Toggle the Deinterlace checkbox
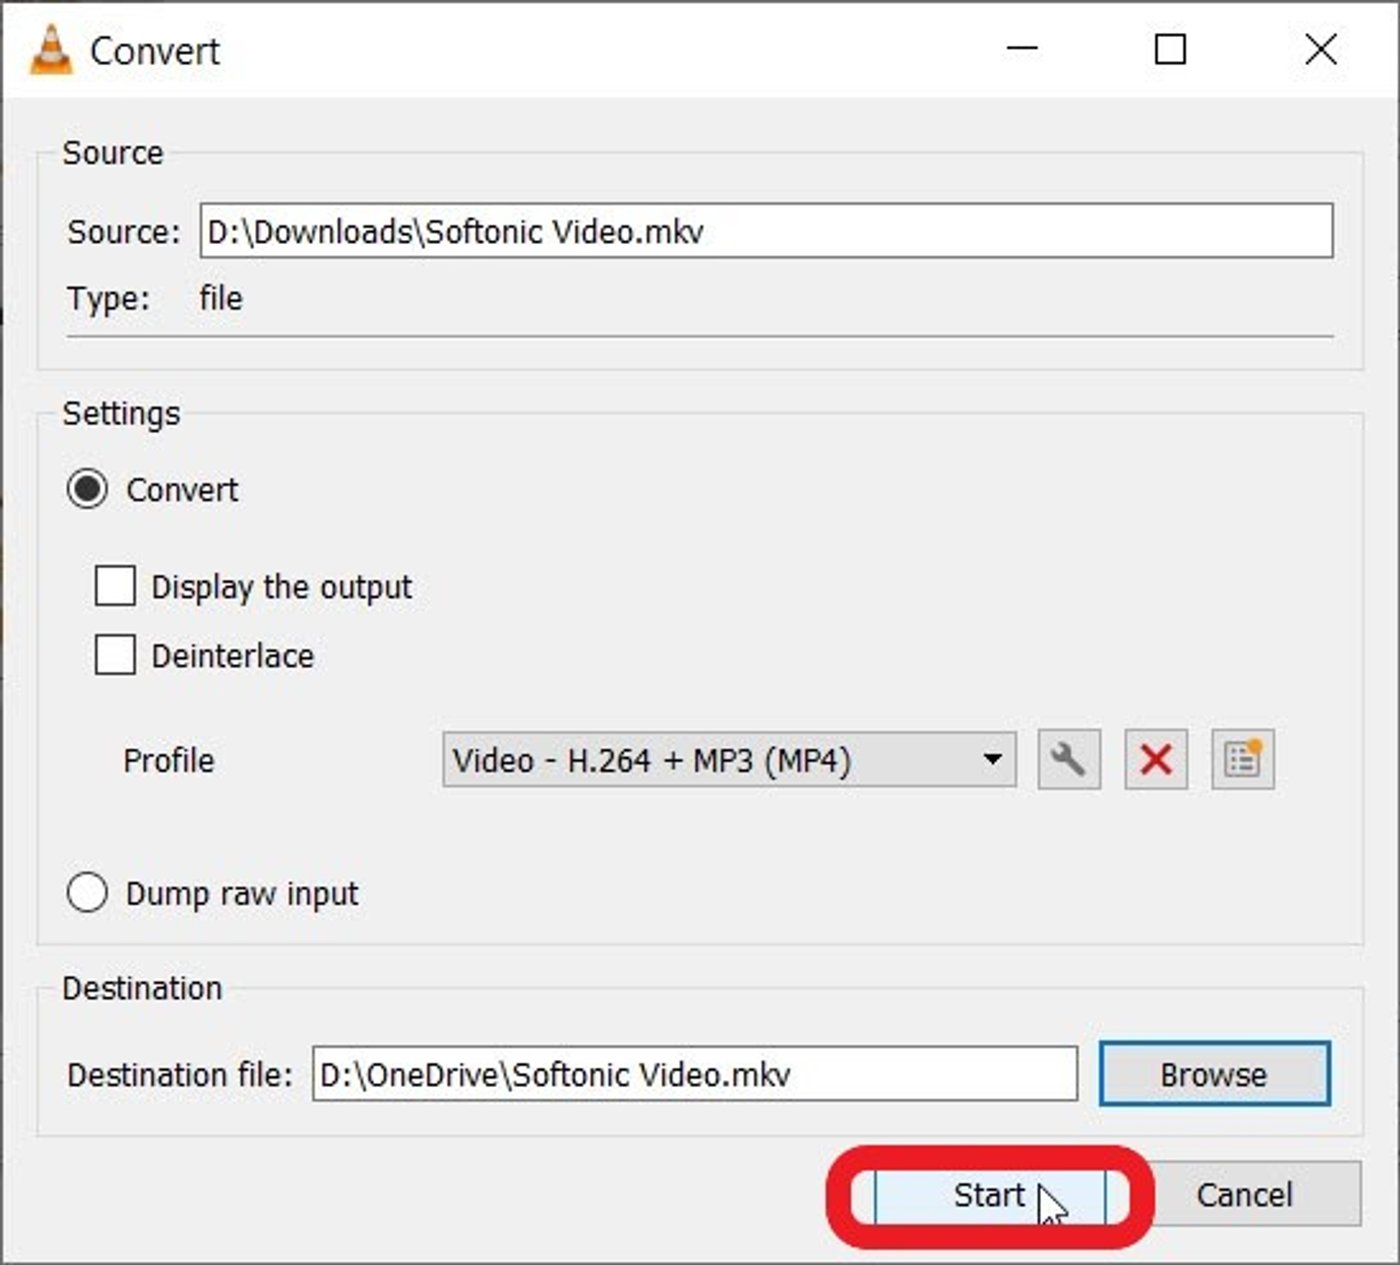1400x1265 pixels. 113,655
